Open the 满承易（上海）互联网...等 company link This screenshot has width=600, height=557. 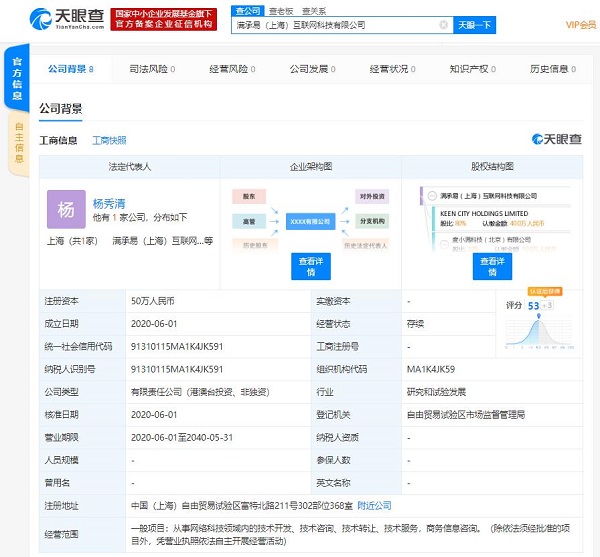(163, 241)
